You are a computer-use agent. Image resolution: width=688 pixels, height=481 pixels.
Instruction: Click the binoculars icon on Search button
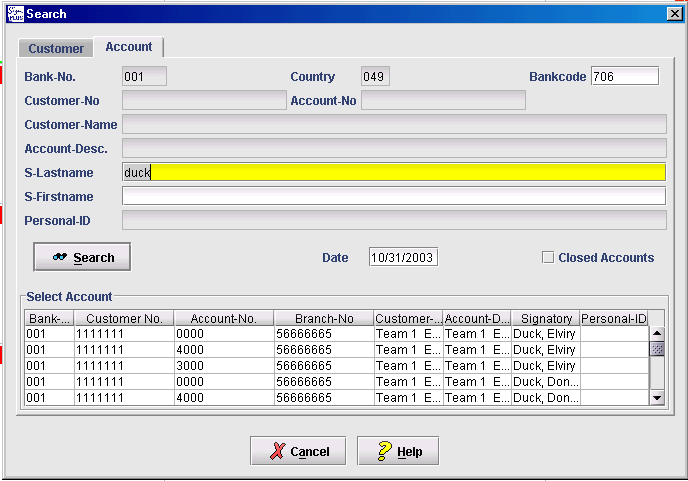click(60, 257)
